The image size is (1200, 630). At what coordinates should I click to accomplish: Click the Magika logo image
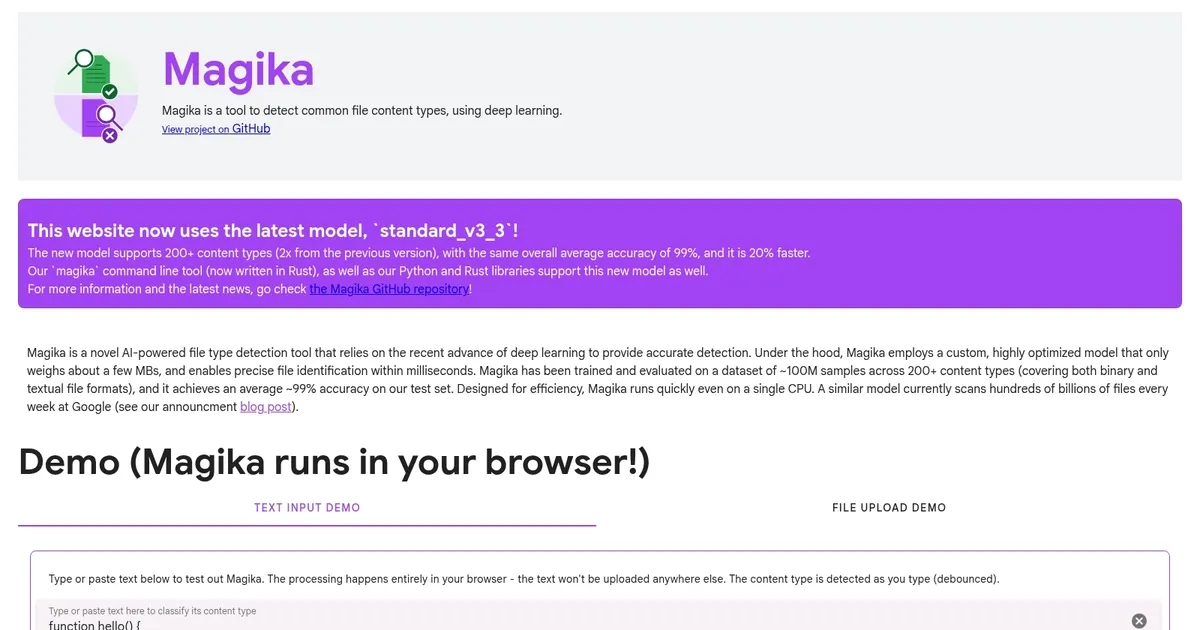click(x=96, y=96)
